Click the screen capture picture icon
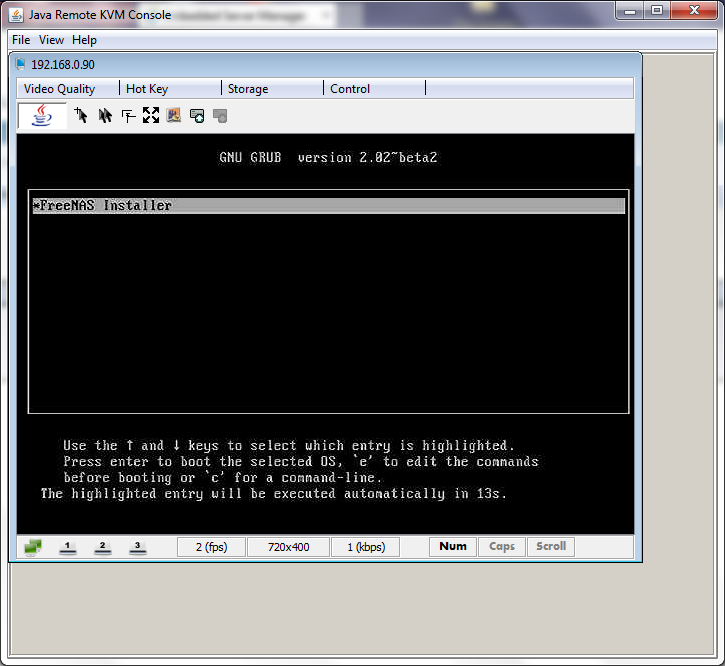 click(174, 116)
